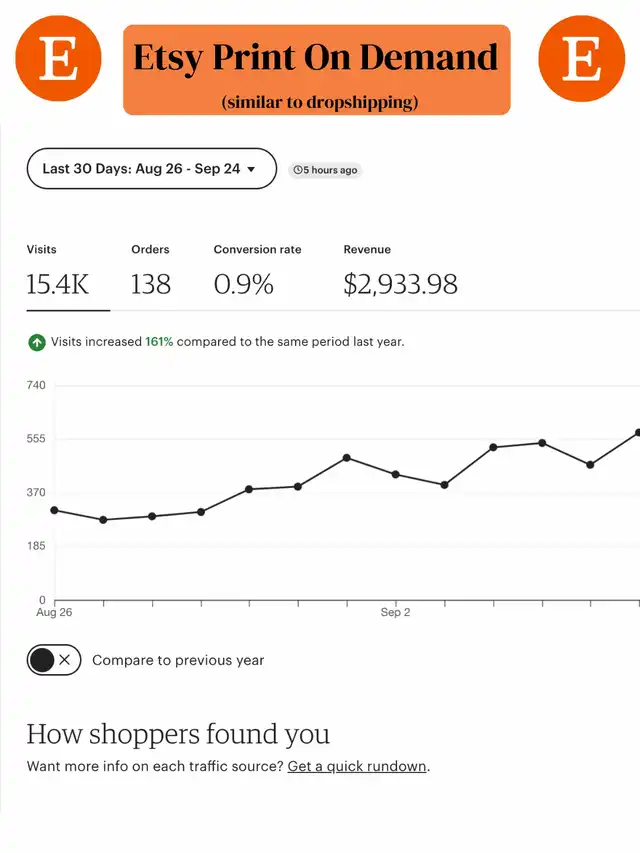Screen dimensions: 640x853
Task: Click the last visible chart data point
Action: (637, 433)
